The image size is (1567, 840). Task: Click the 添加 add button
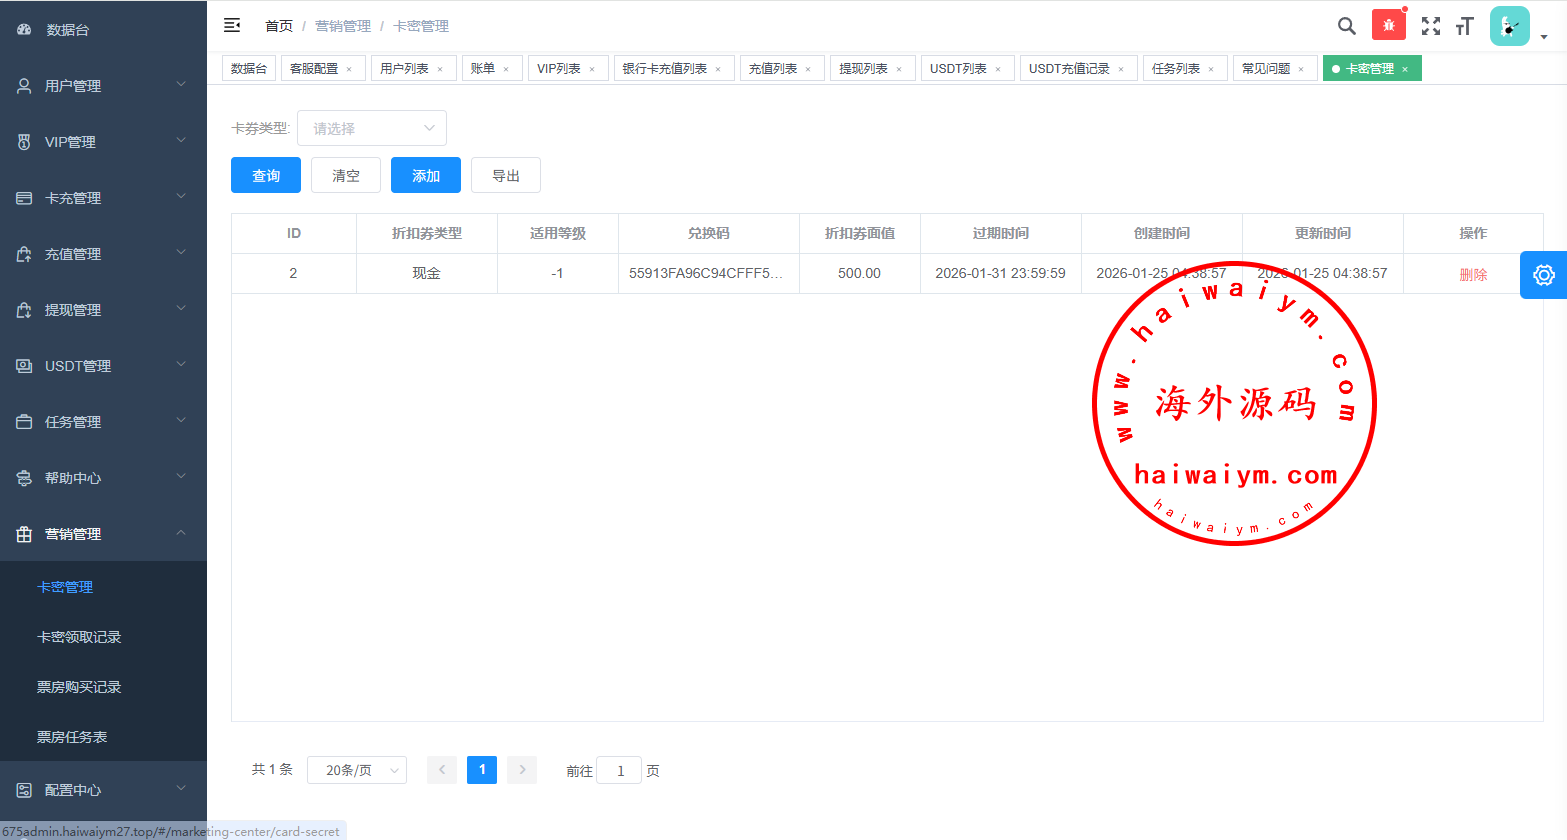(x=426, y=175)
